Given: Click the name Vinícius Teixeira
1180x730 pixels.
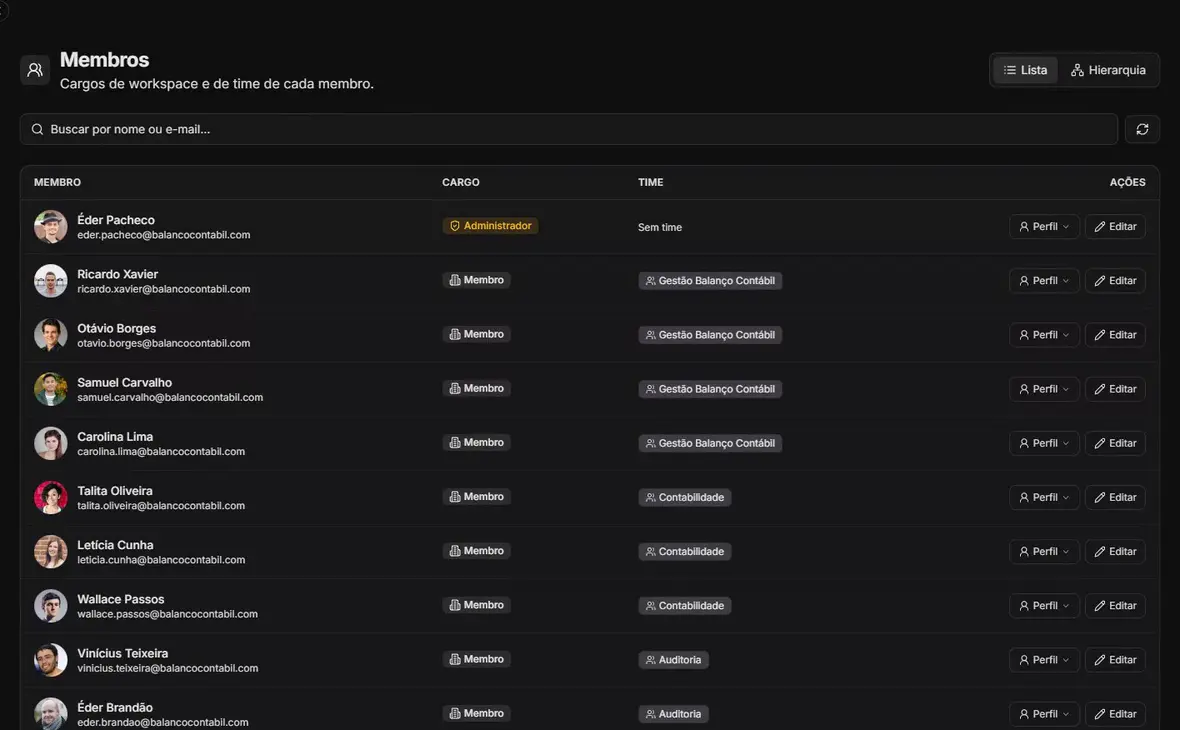Looking at the screenshot, I should (x=123, y=653).
